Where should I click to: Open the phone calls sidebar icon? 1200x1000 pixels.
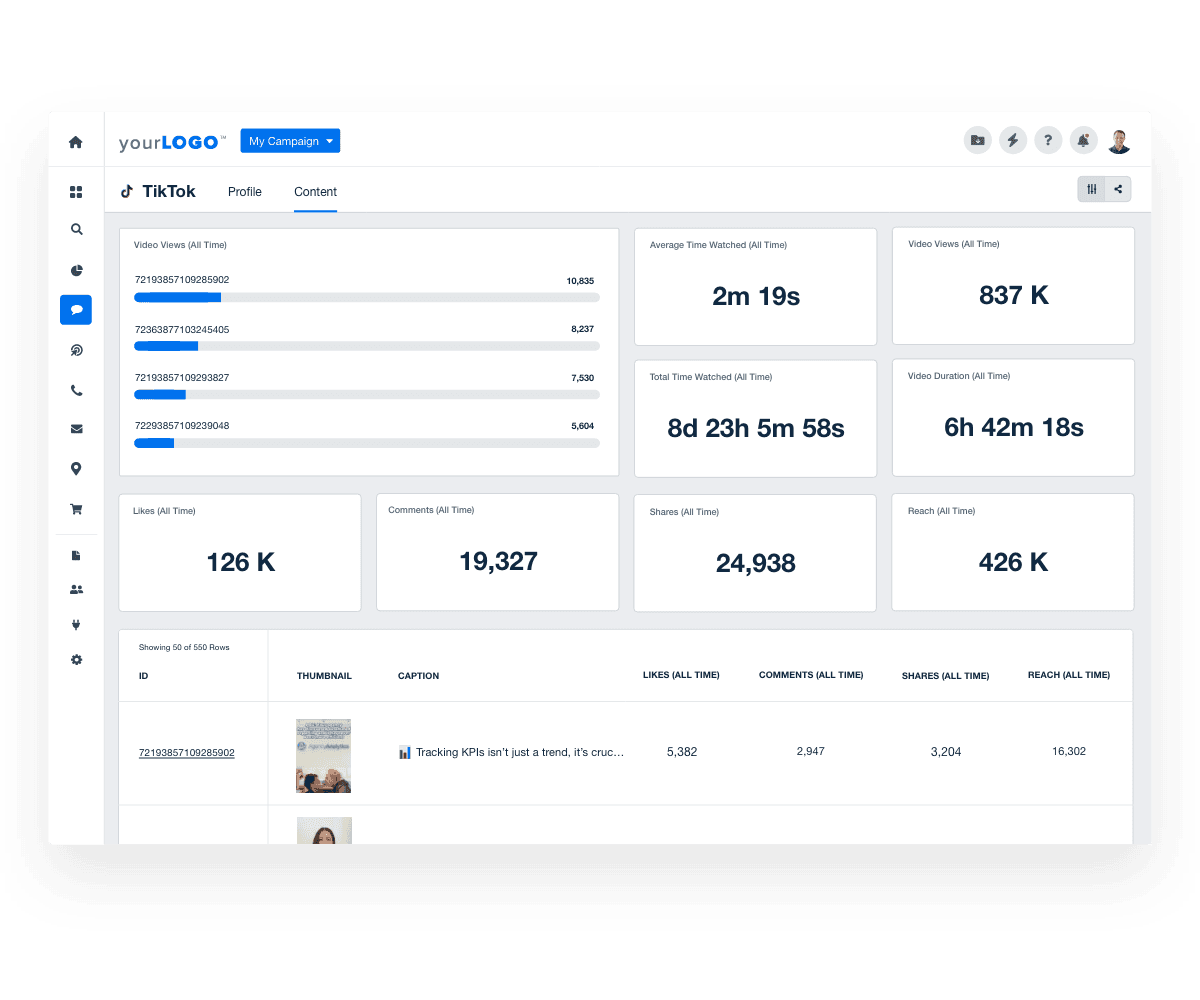point(76,390)
